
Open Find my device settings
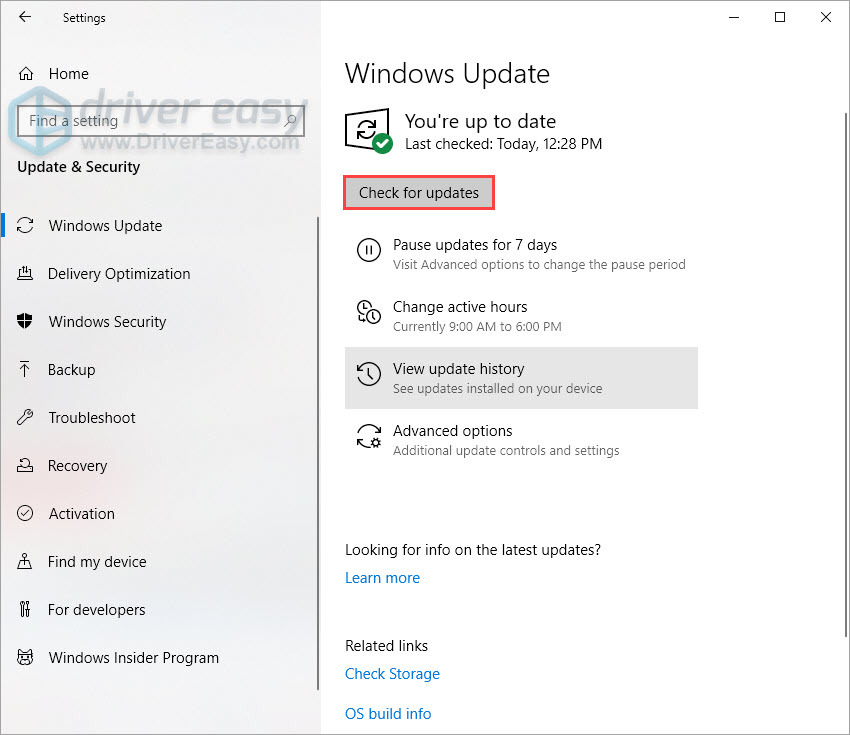point(159,562)
